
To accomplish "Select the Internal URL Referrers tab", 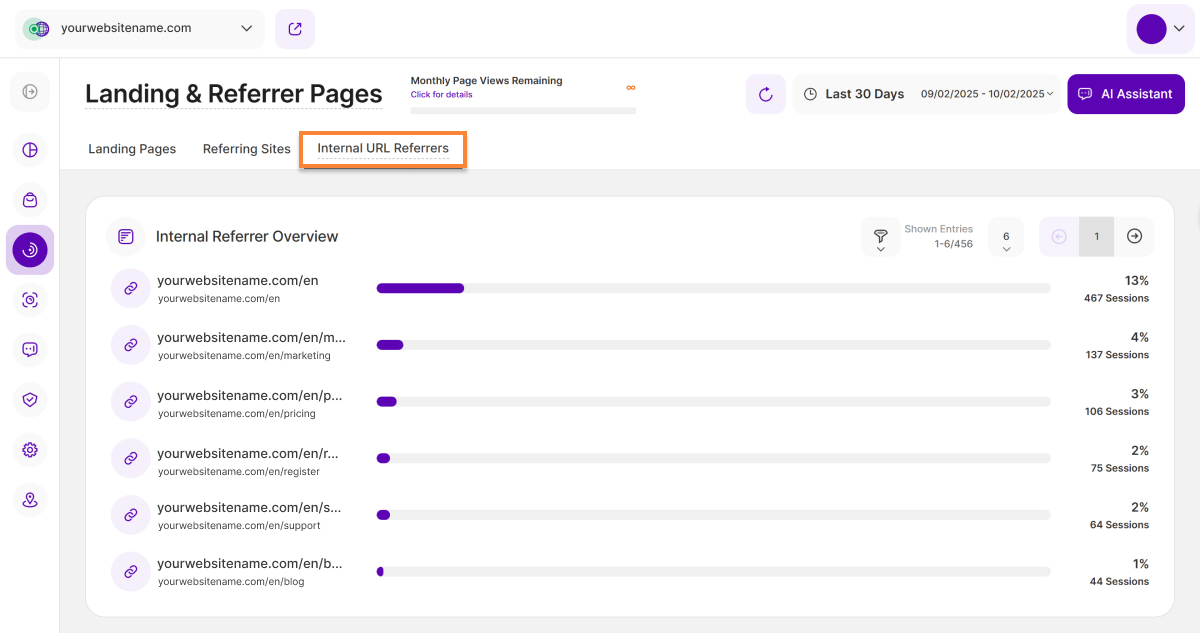I will click(383, 149).
